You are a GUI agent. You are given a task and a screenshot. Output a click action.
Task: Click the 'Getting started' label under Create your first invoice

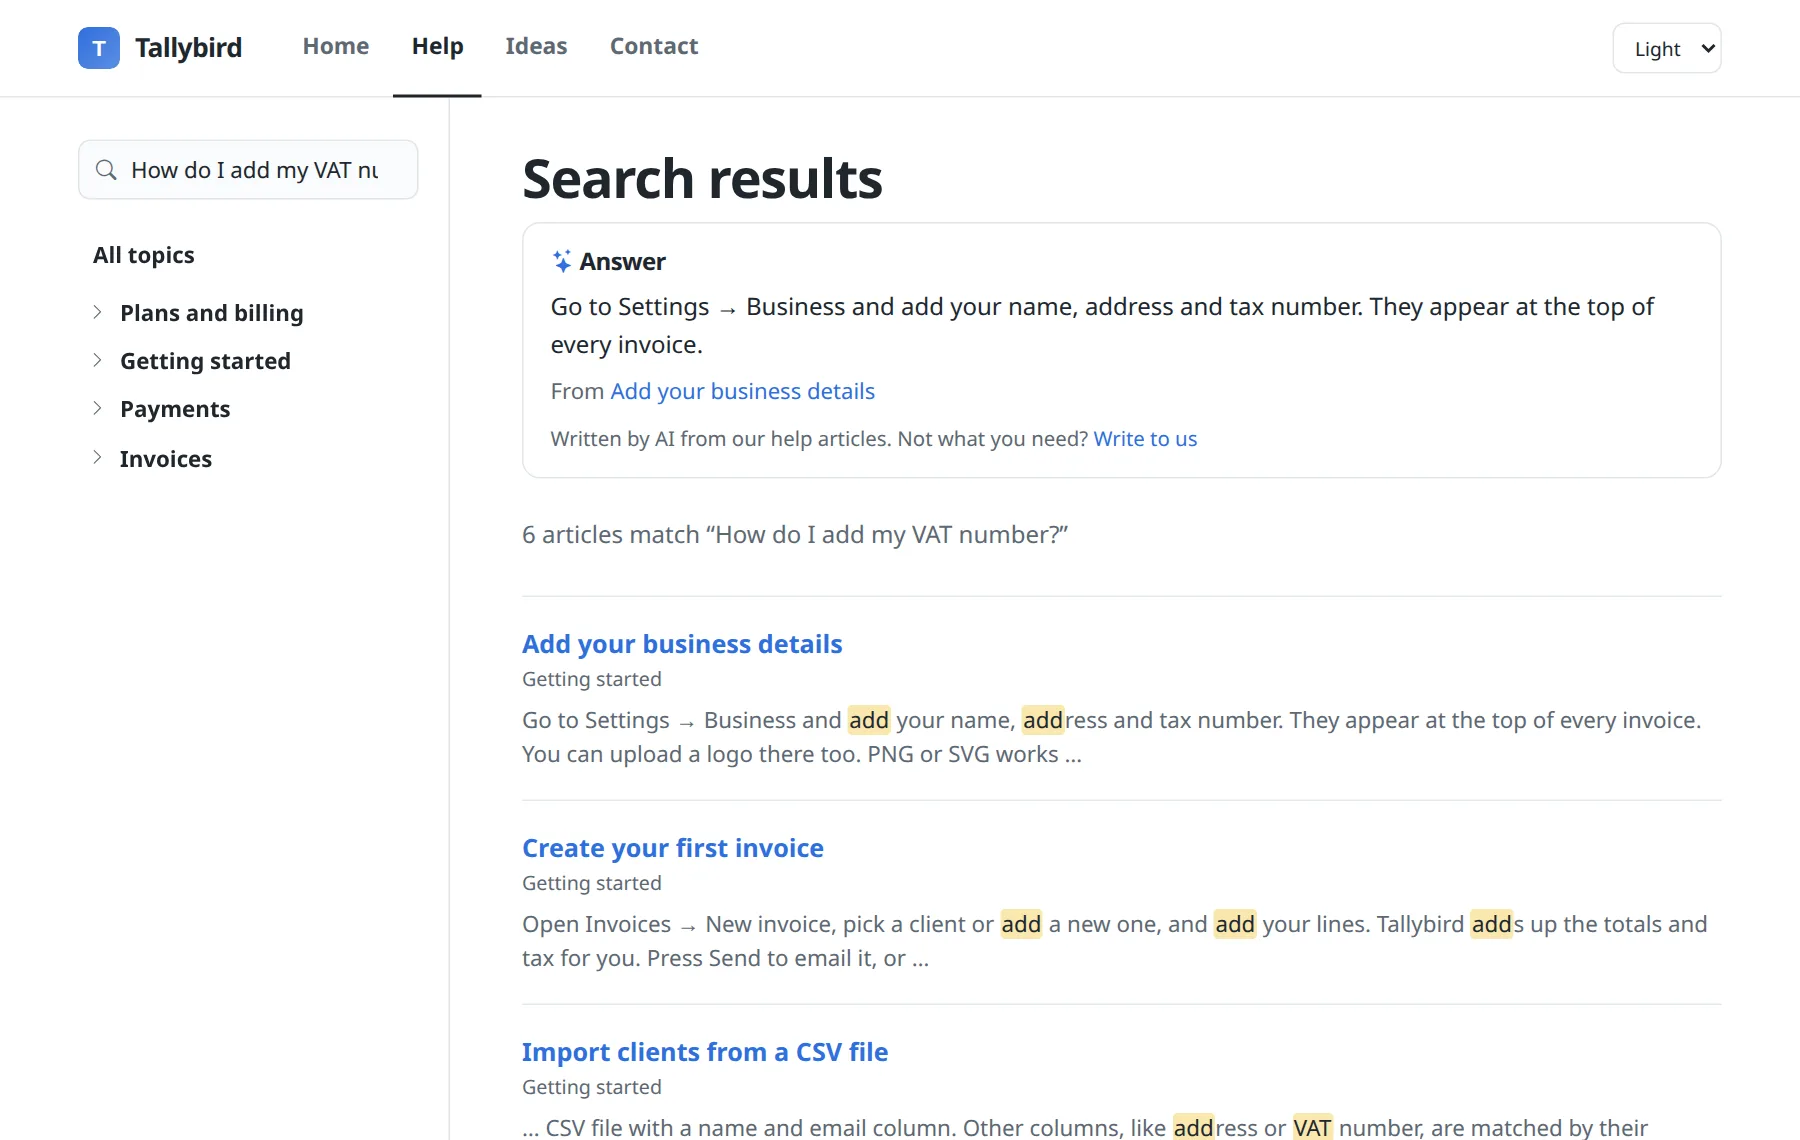[592, 883]
